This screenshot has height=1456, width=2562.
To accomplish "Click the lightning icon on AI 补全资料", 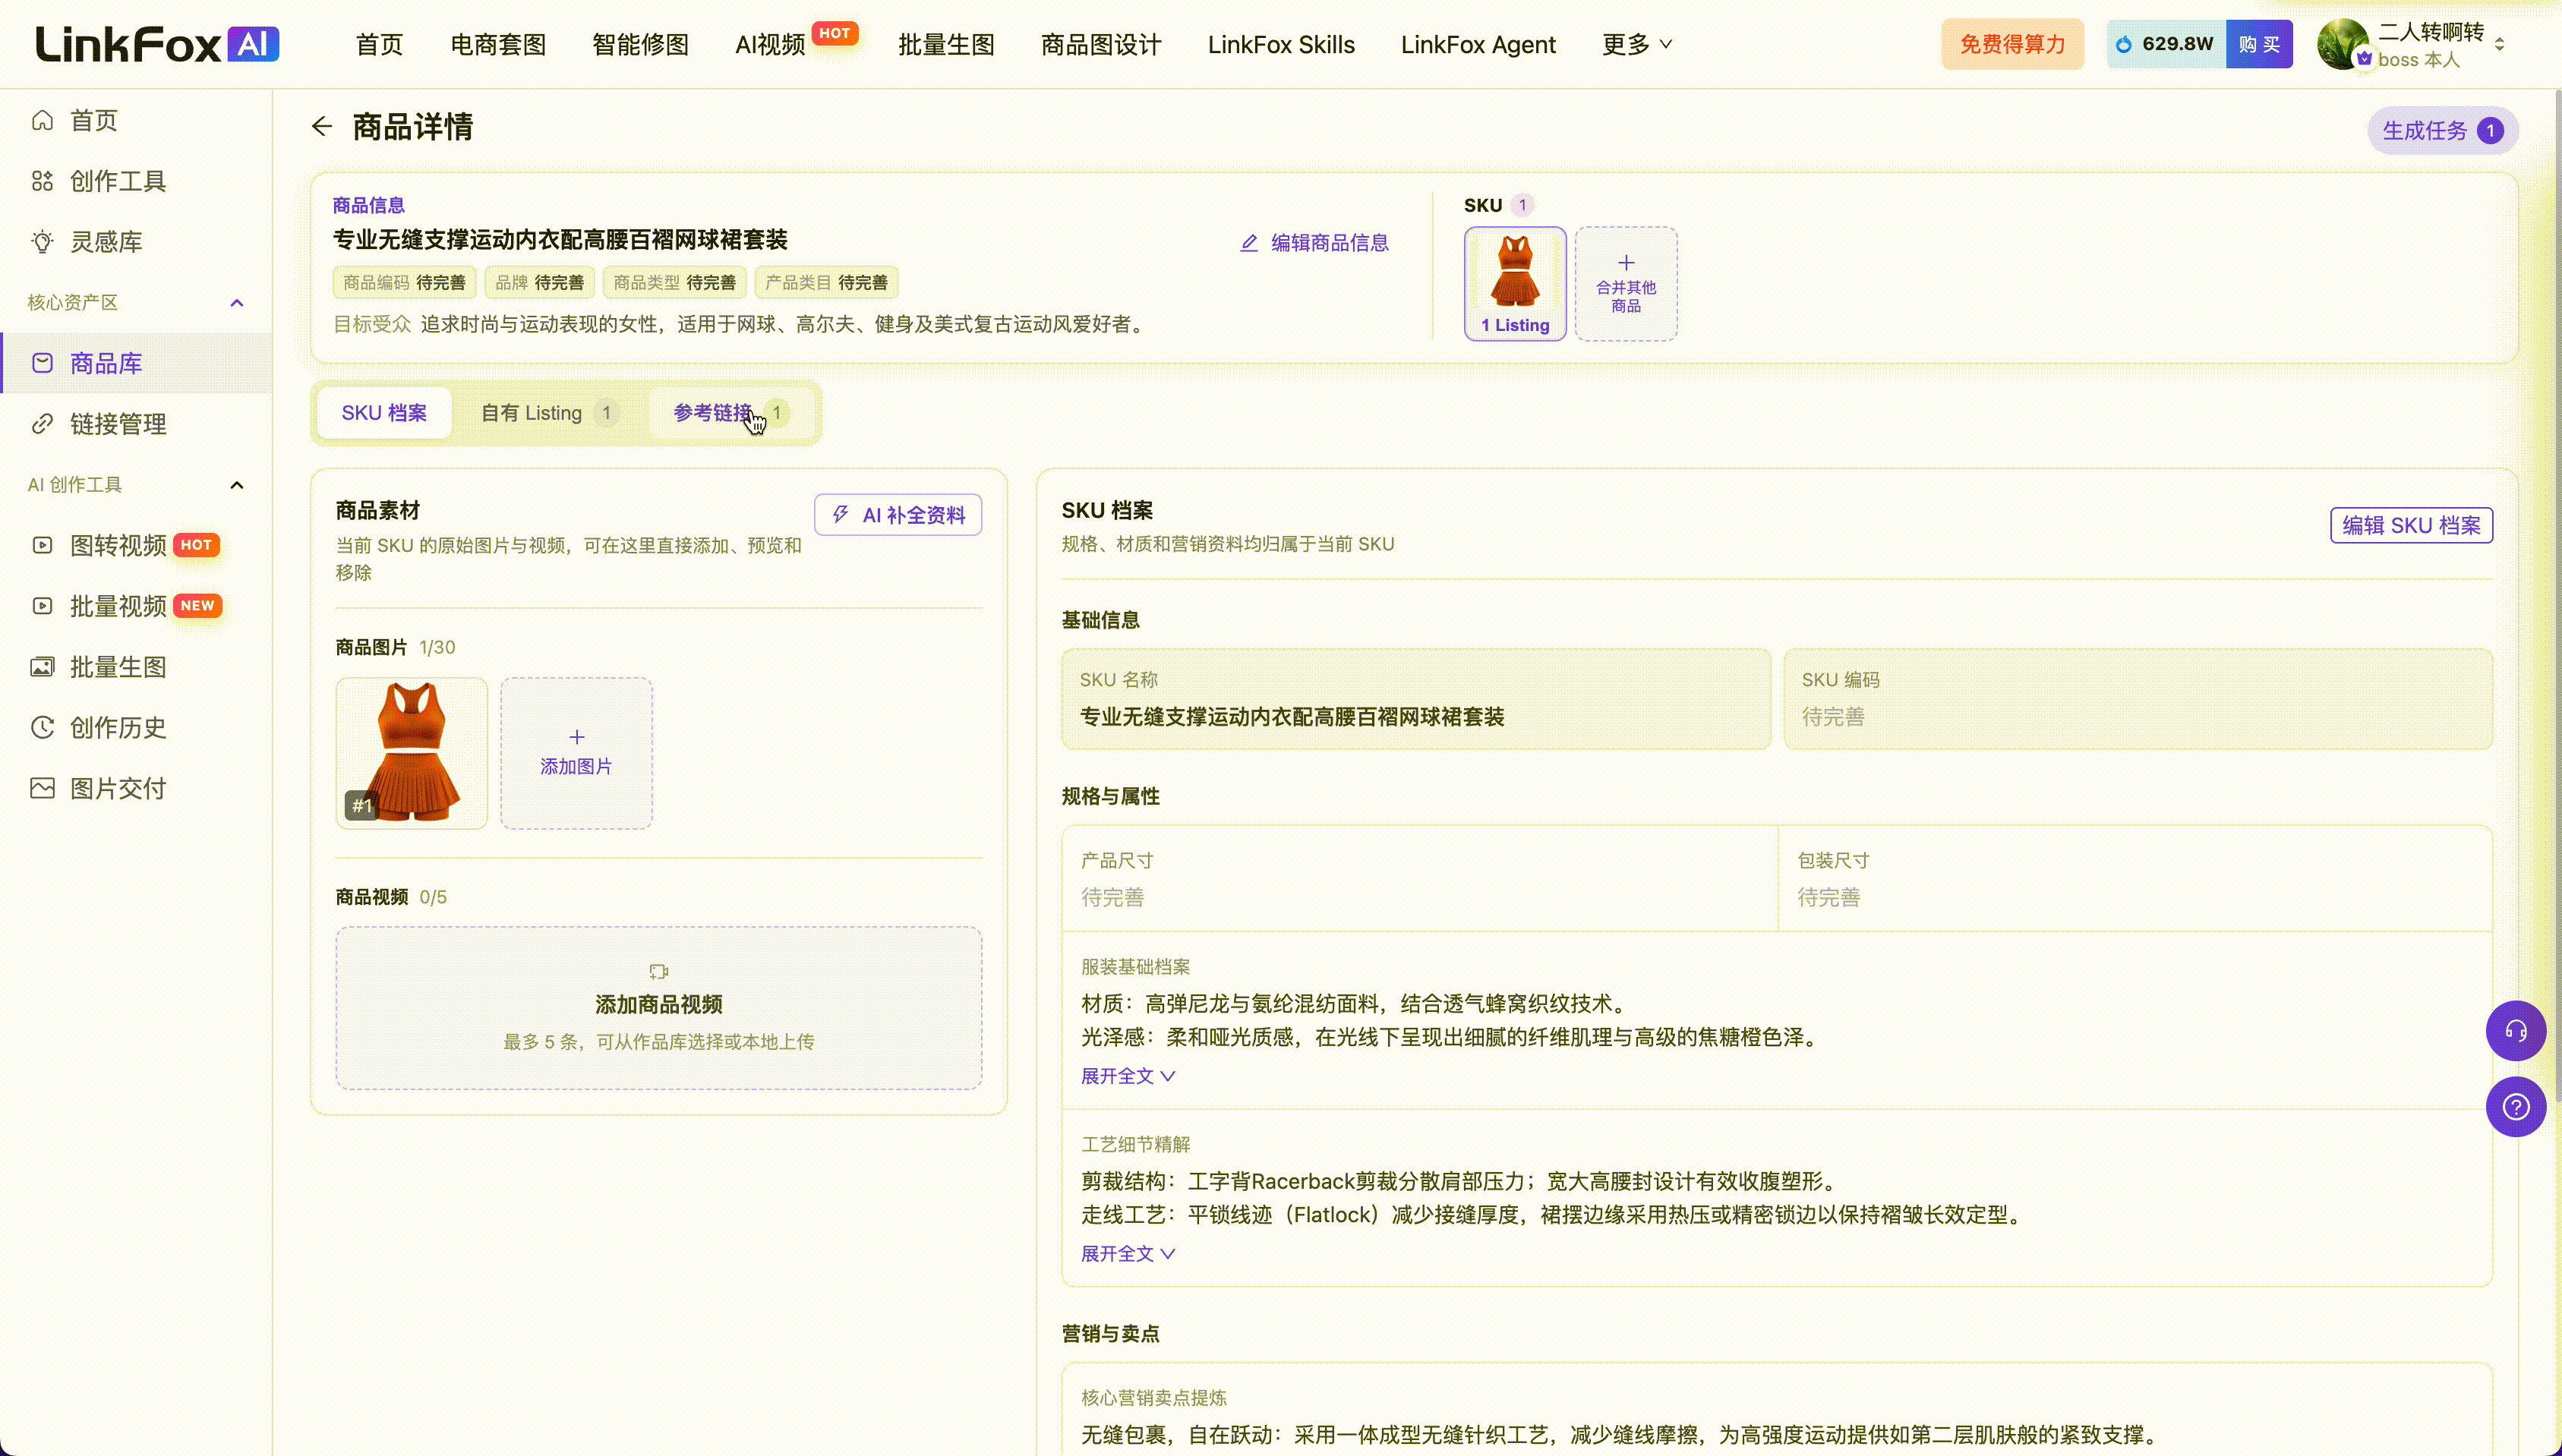I will tap(841, 514).
